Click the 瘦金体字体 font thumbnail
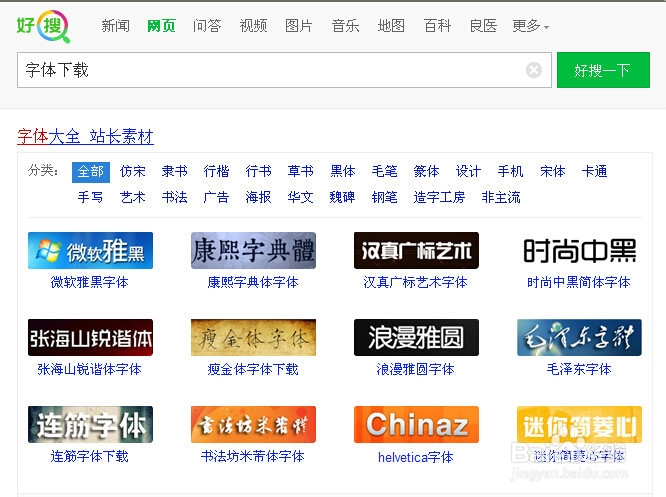666x497 pixels. (x=253, y=337)
